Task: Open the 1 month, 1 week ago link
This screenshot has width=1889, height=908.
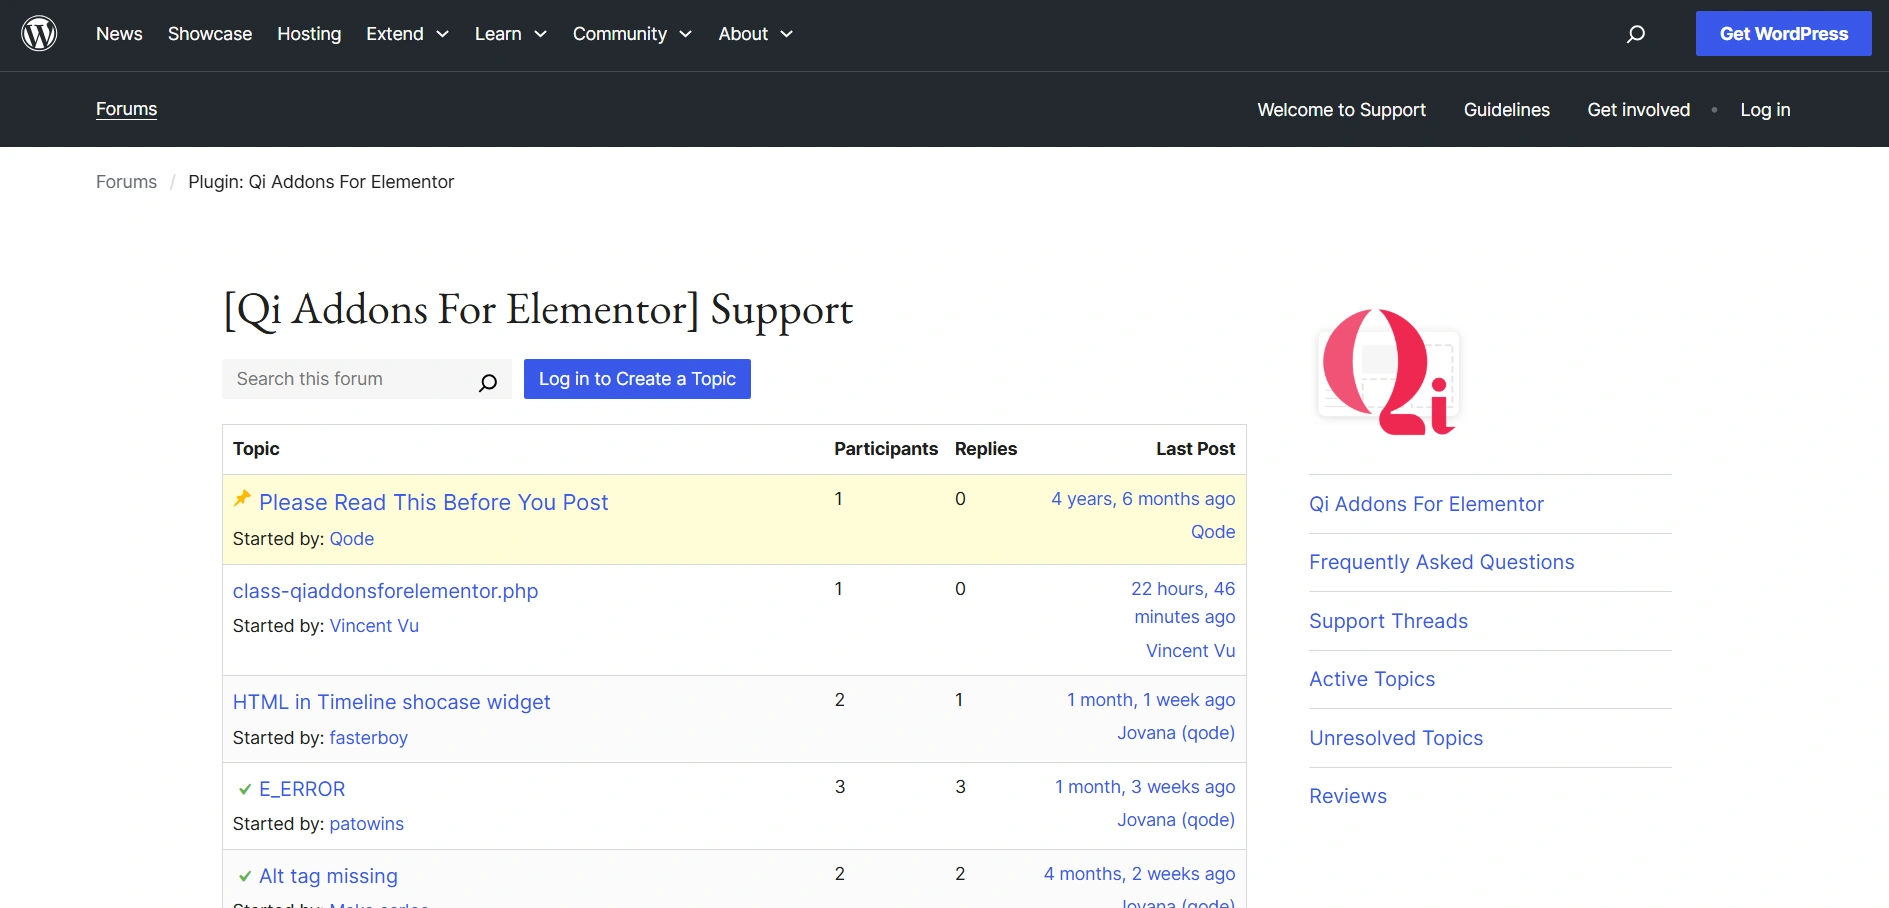Action: 1151,700
